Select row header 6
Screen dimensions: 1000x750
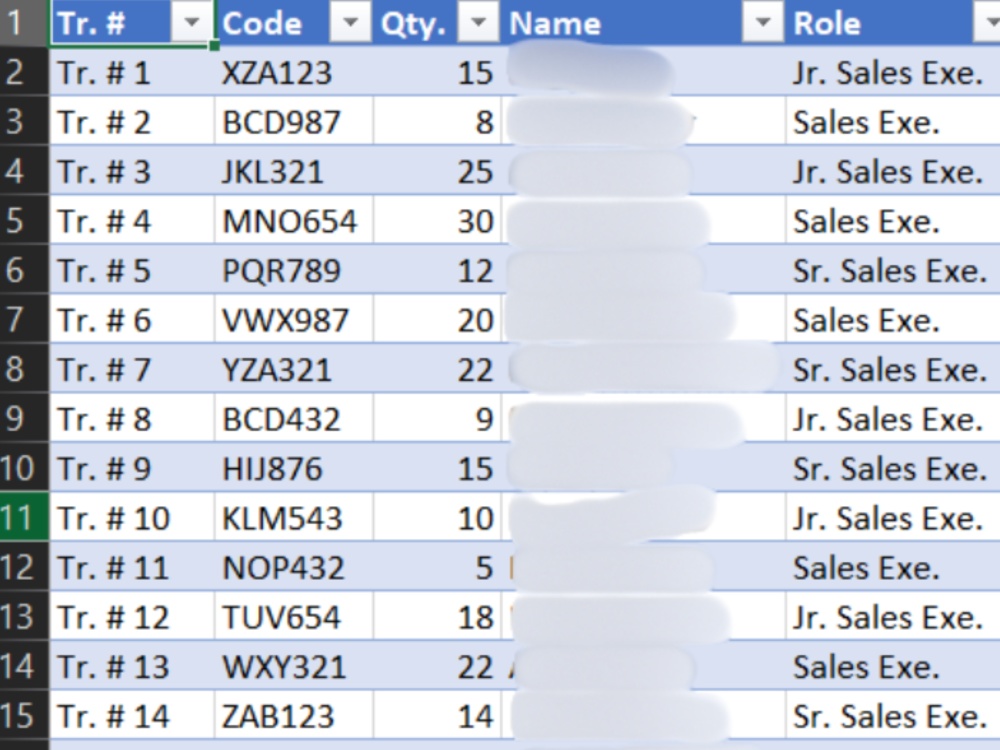click(x=24, y=270)
